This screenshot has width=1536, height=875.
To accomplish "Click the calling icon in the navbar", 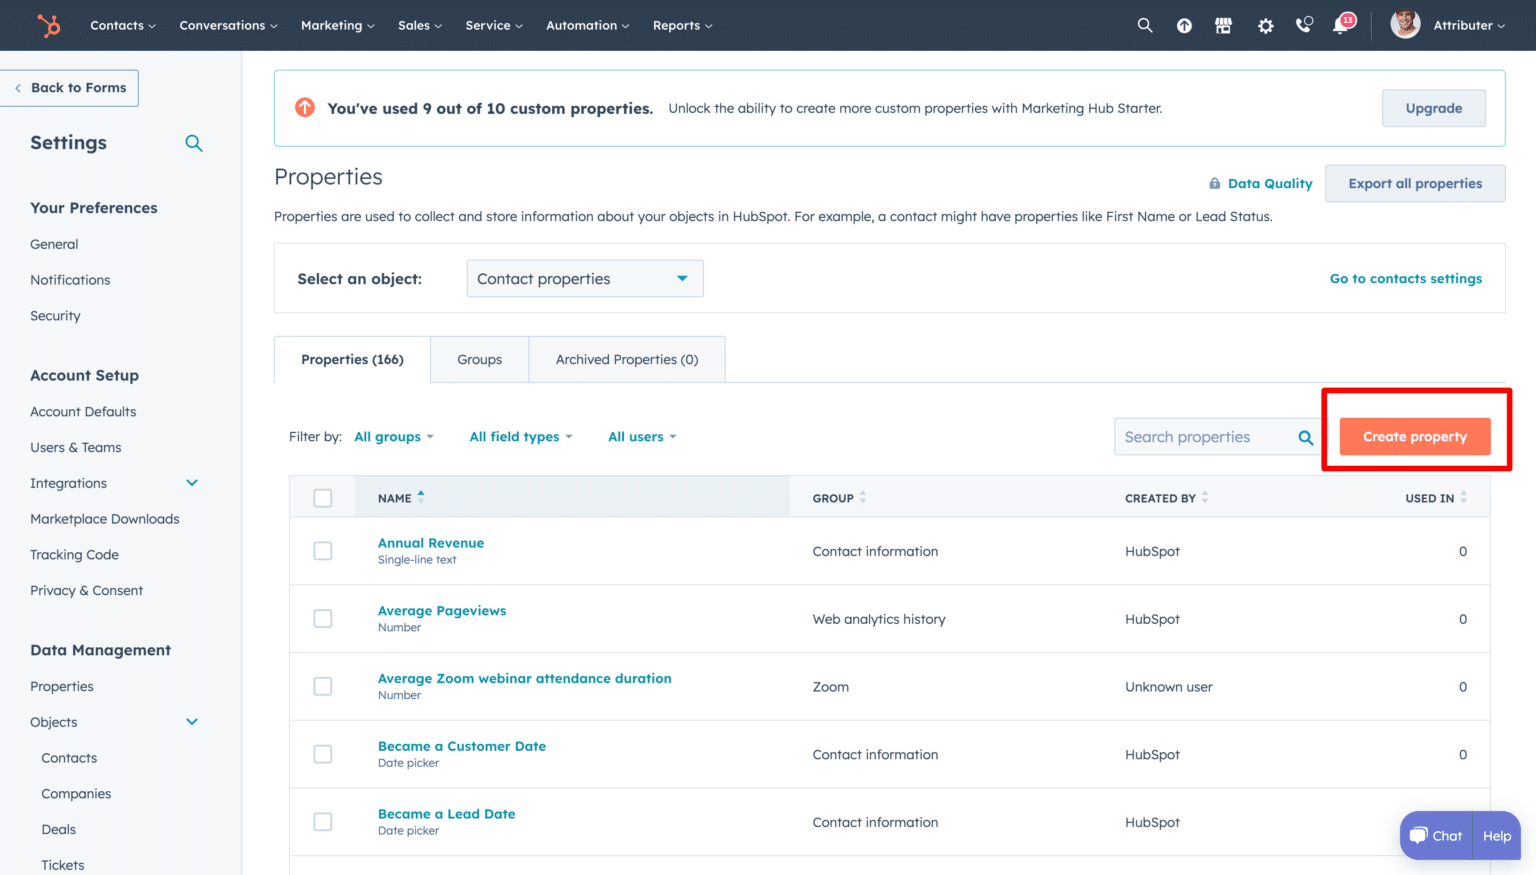I will tap(1303, 25).
